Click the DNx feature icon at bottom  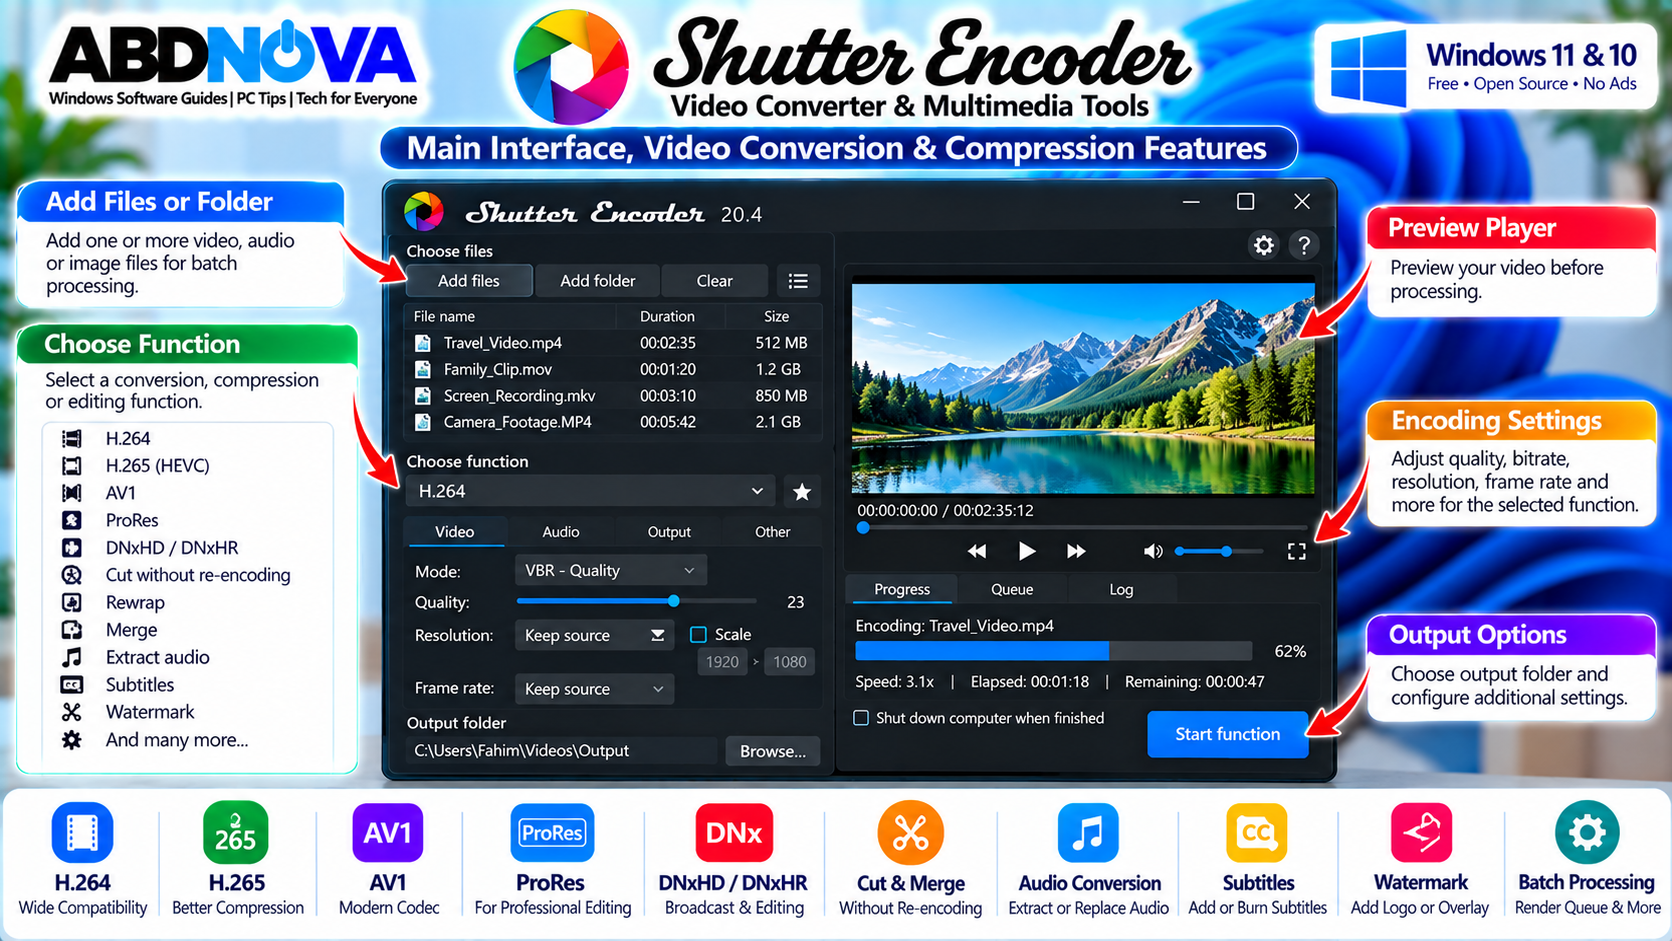click(734, 832)
